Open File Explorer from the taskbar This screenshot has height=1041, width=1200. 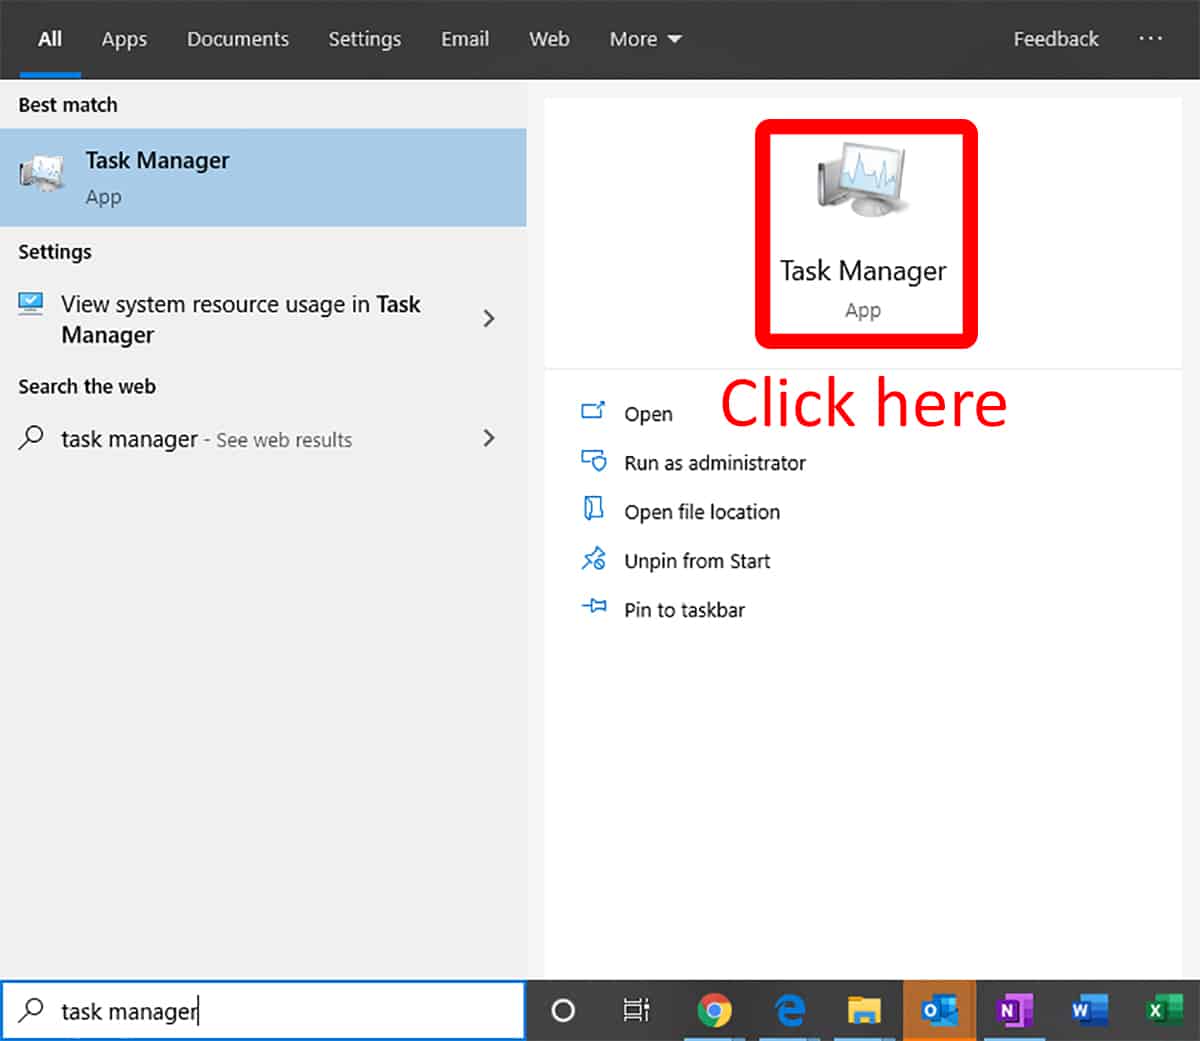coord(864,1011)
